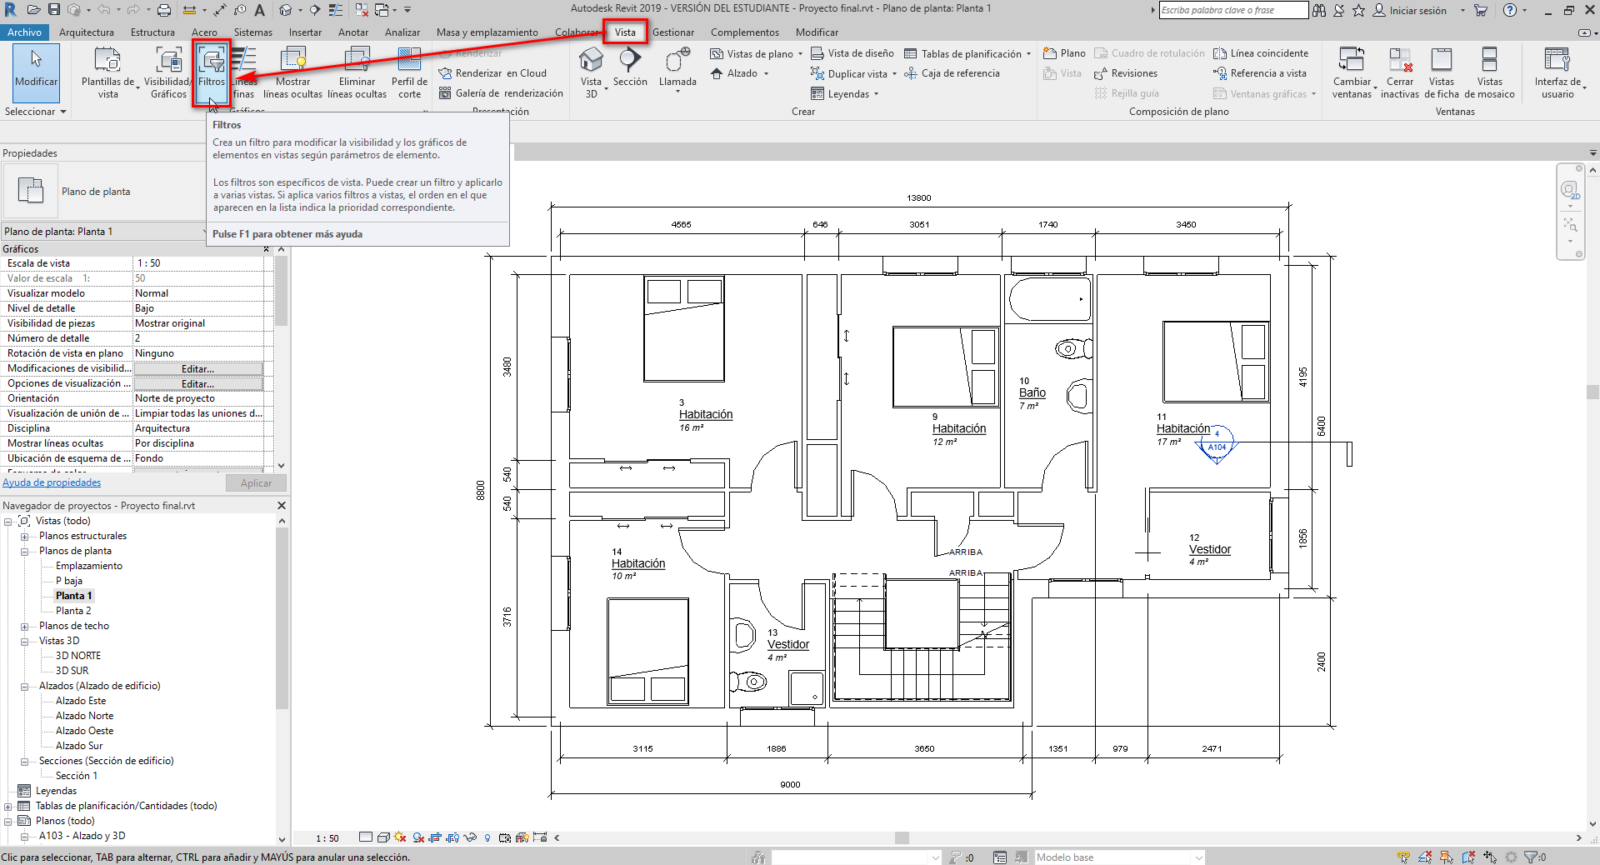The width and height of the screenshot is (1600, 865).
Task: Collapse the Planos de planta tree node
Action: [24, 551]
